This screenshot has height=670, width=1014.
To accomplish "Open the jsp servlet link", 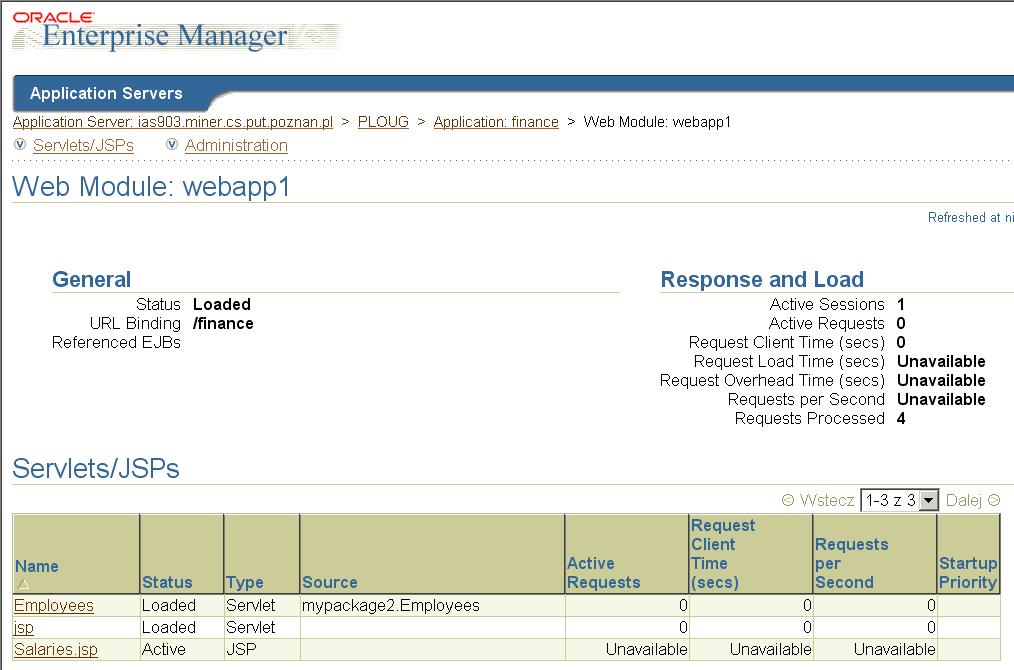I will 24,627.
